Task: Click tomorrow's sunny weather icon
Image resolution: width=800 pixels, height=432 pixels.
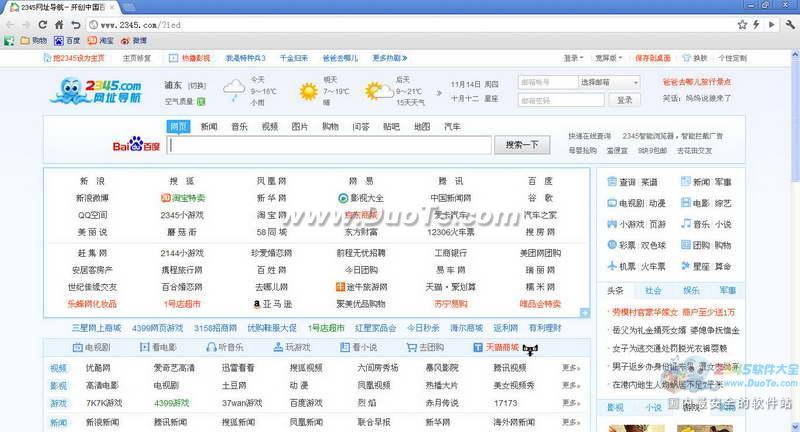Action: (x=308, y=91)
